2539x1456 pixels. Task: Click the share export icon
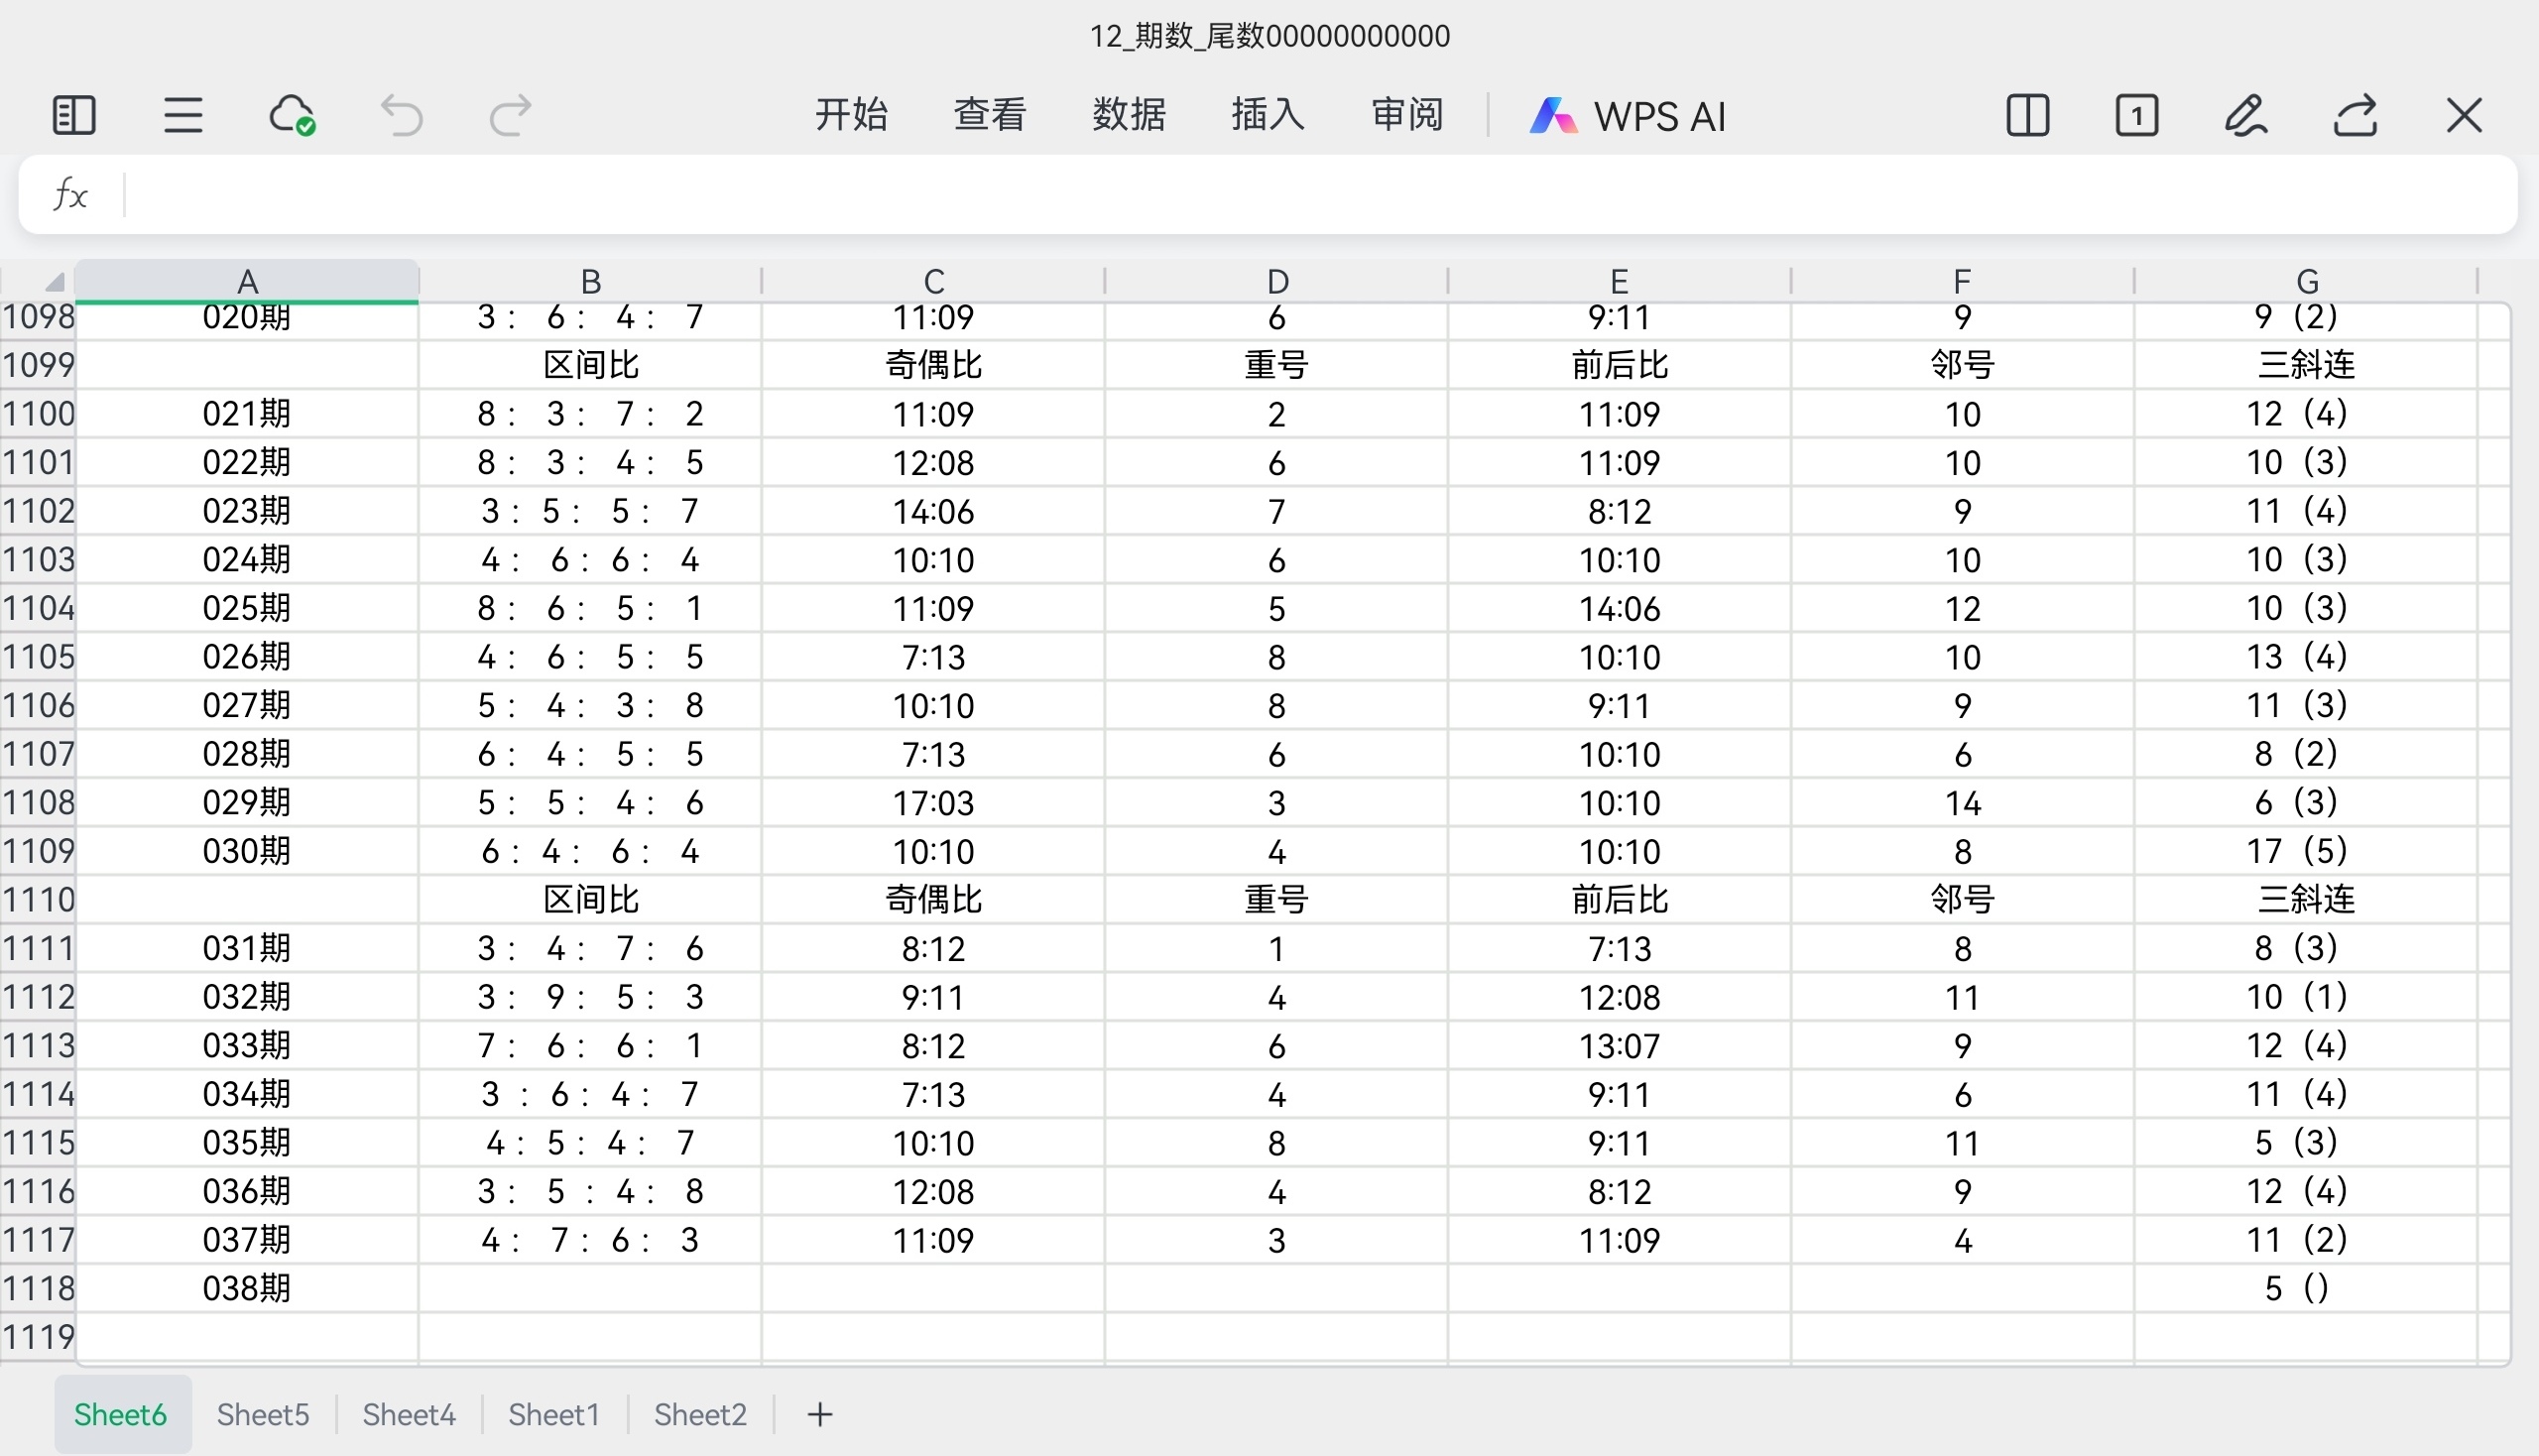coord(2355,115)
